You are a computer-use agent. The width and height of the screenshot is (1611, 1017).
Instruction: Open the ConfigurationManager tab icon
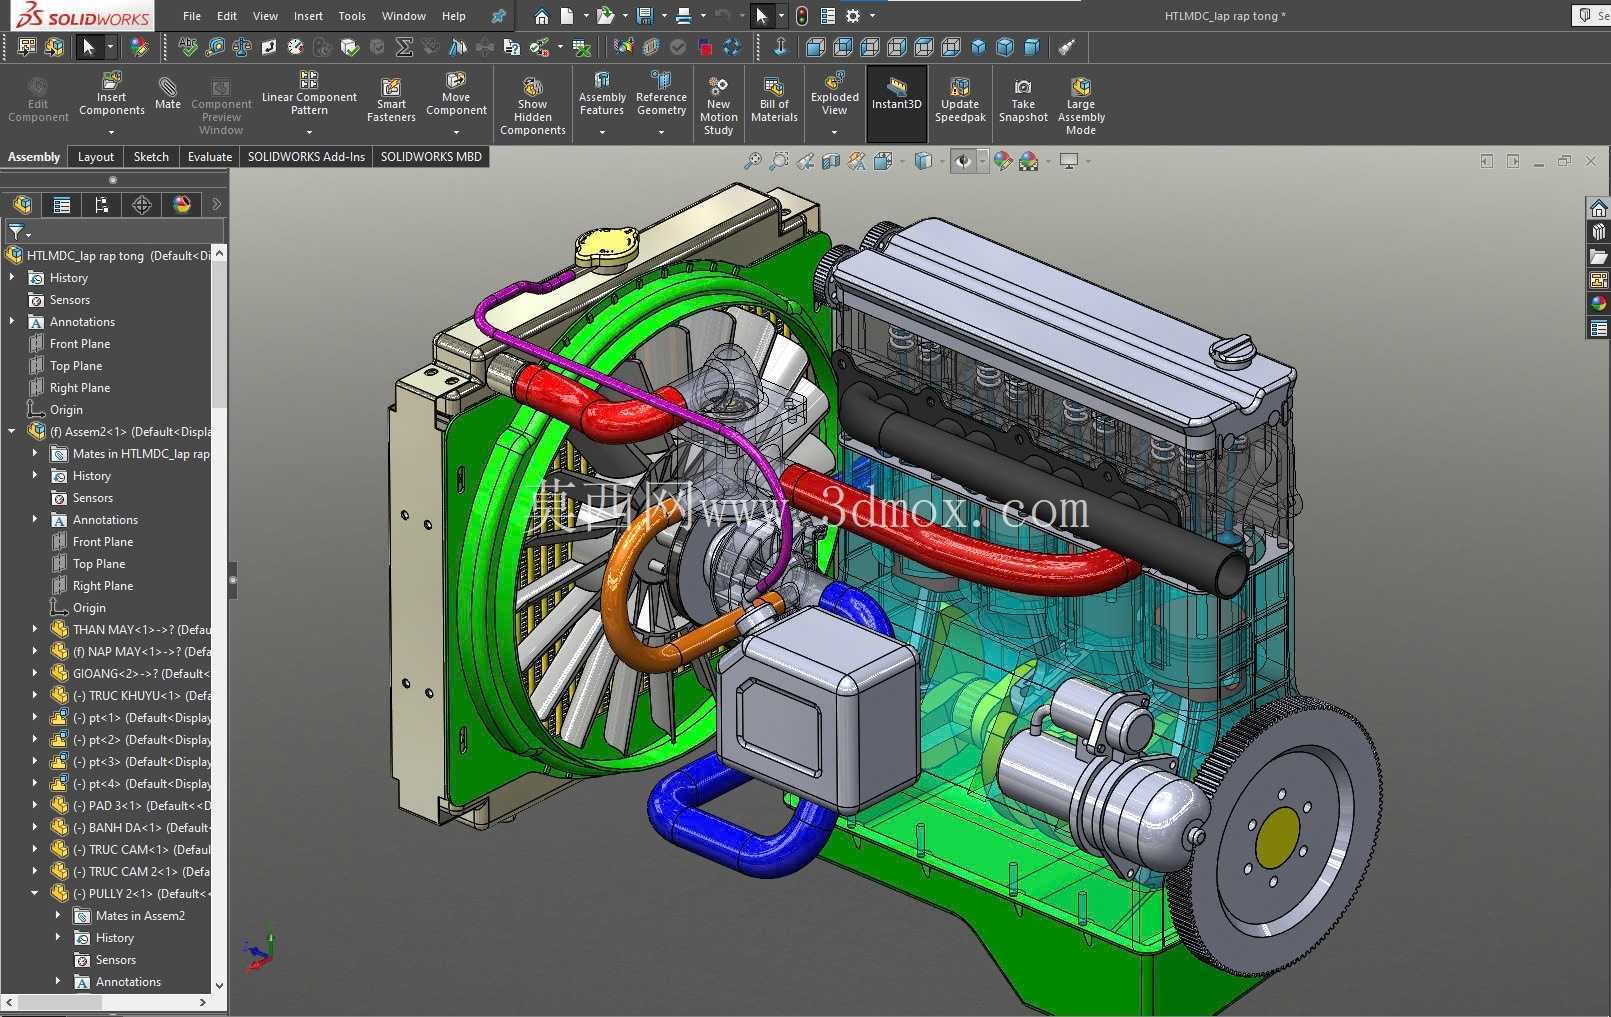click(102, 205)
